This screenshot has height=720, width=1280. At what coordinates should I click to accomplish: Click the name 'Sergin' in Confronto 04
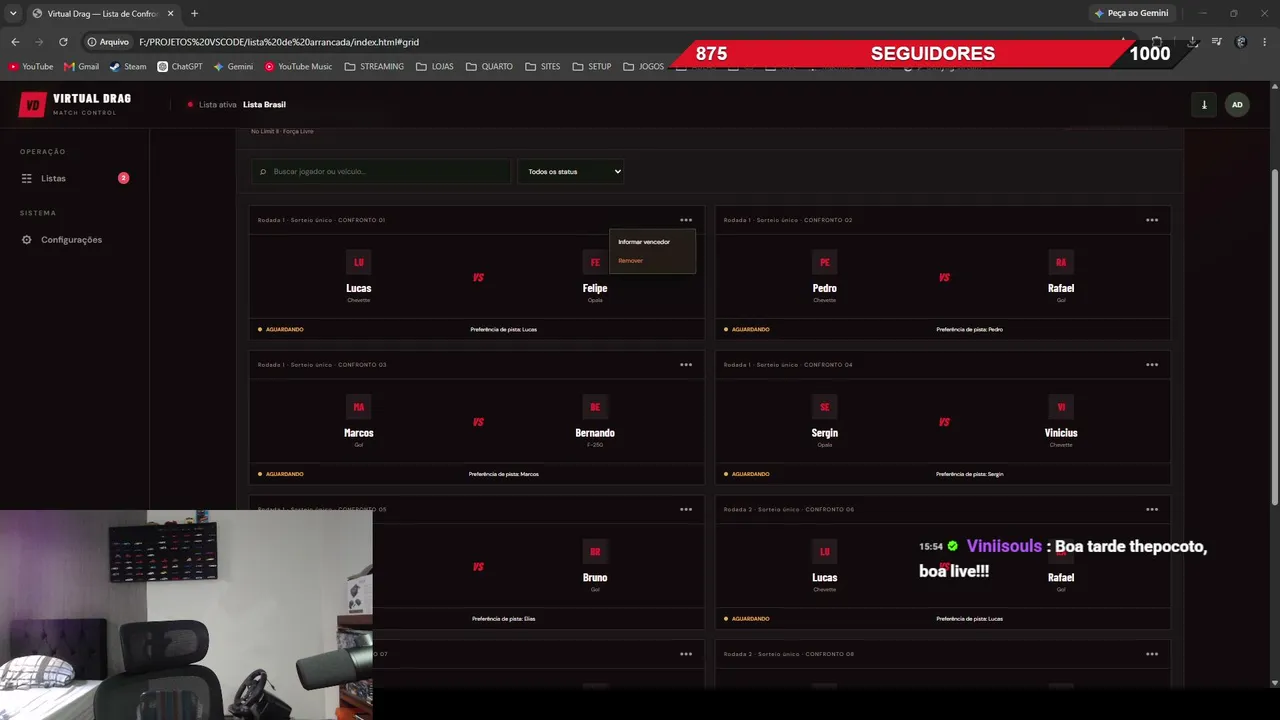coord(825,433)
